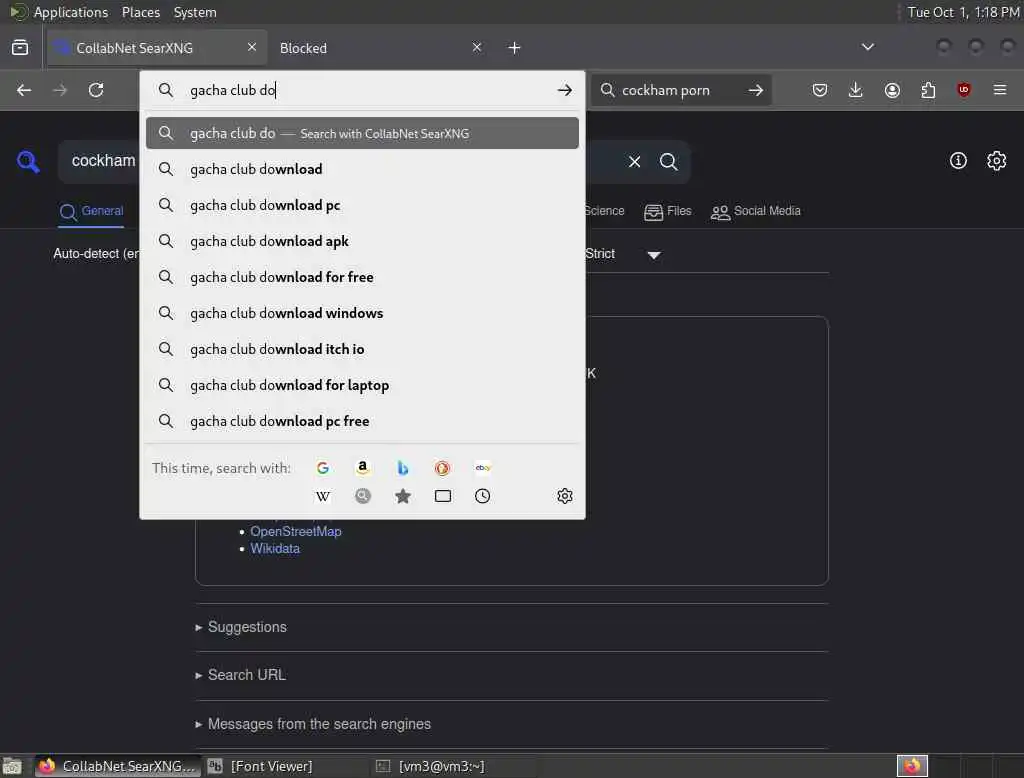Select the Science category tab
The width and height of the screenshot is (1024, 778).
[605, 211]
